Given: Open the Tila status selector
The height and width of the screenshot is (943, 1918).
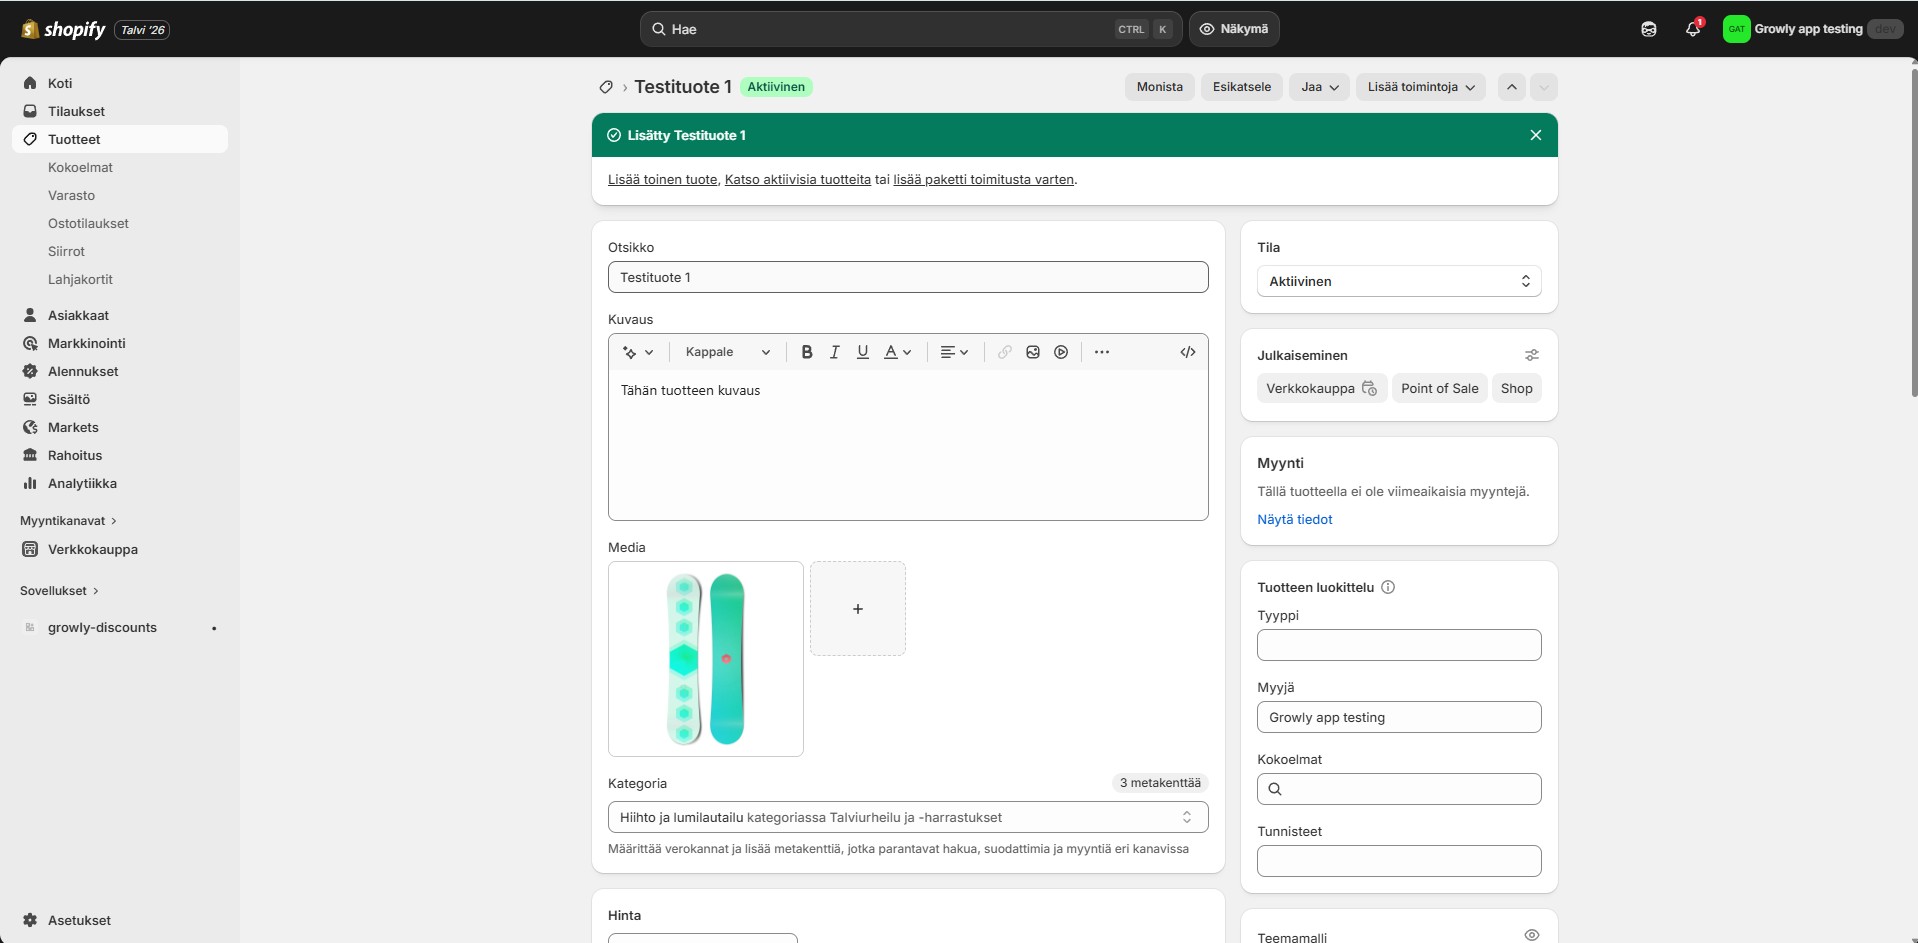Looking at the screenshot, I should point(1398,281).
